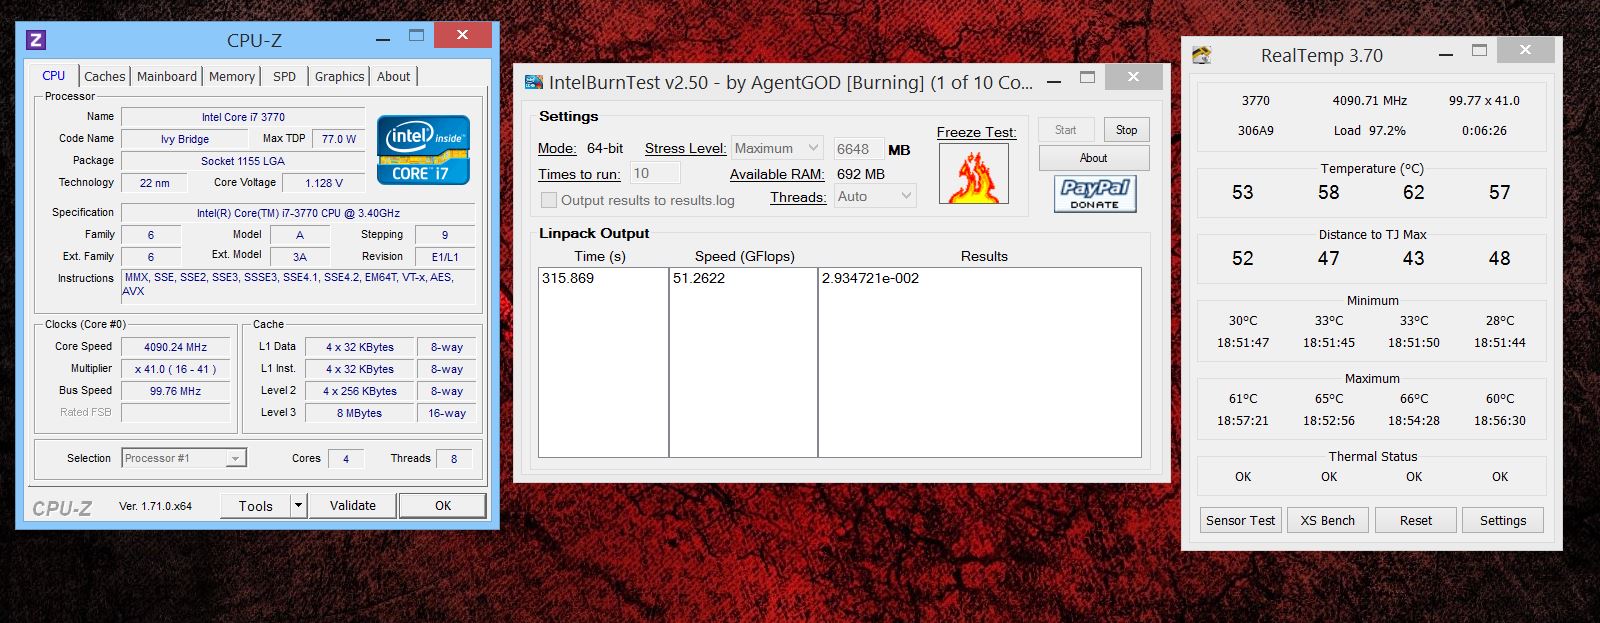Stop the running burn test
The width and height of the screenshot is (1600, 623).
[x=1126, y=130]
